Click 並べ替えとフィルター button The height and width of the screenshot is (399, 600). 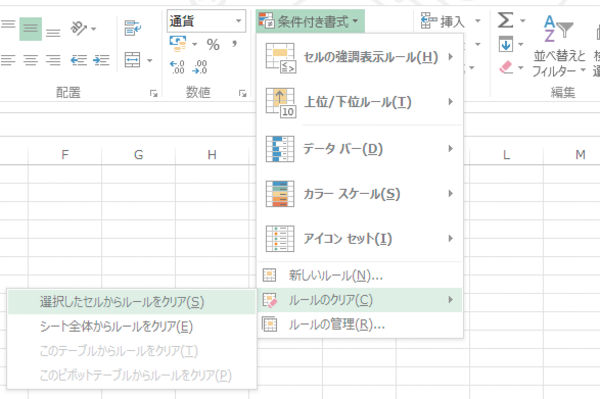559,46
